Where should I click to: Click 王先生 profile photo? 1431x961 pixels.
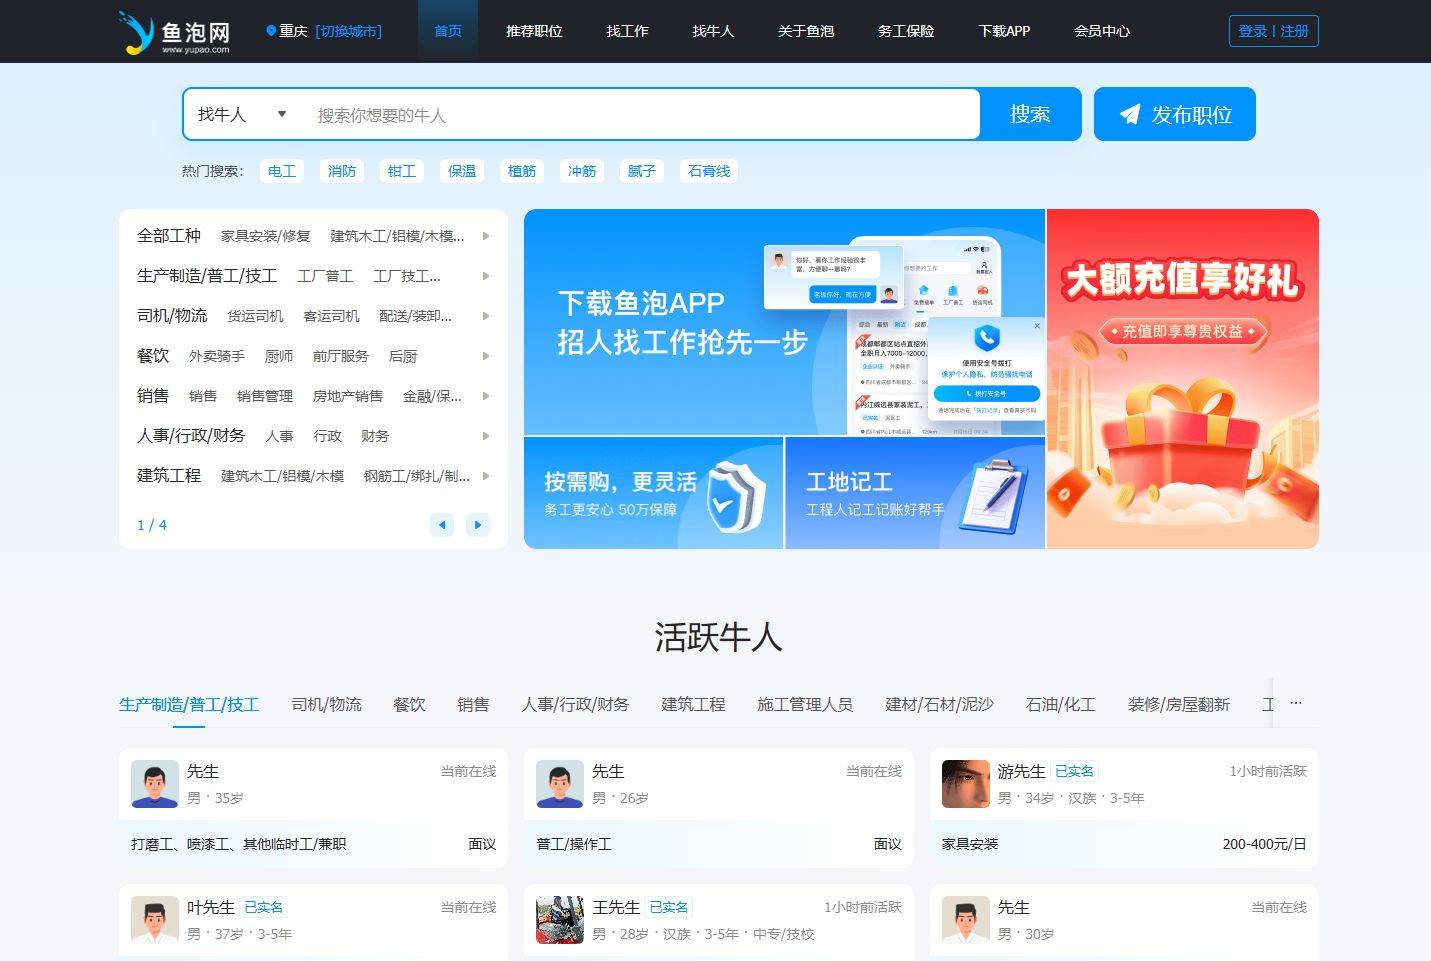[x=560, y=920]
